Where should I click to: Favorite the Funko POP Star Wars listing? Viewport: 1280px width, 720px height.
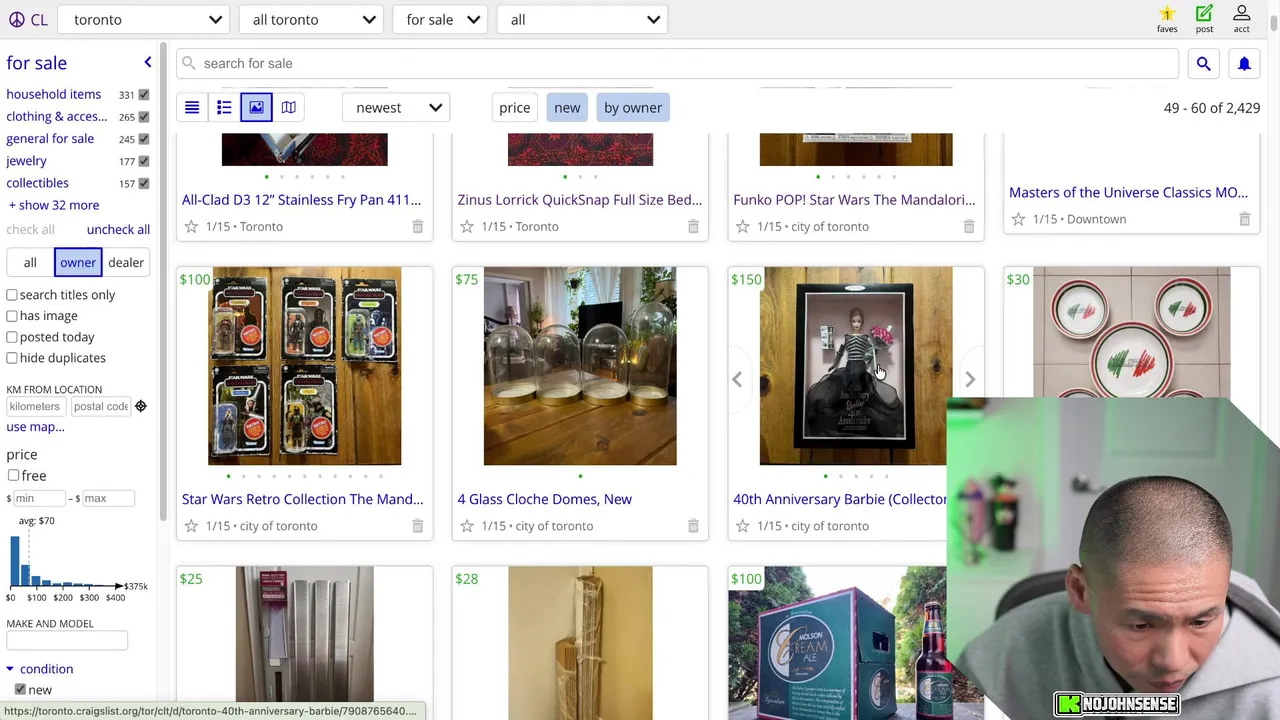(x=742, y=227)
